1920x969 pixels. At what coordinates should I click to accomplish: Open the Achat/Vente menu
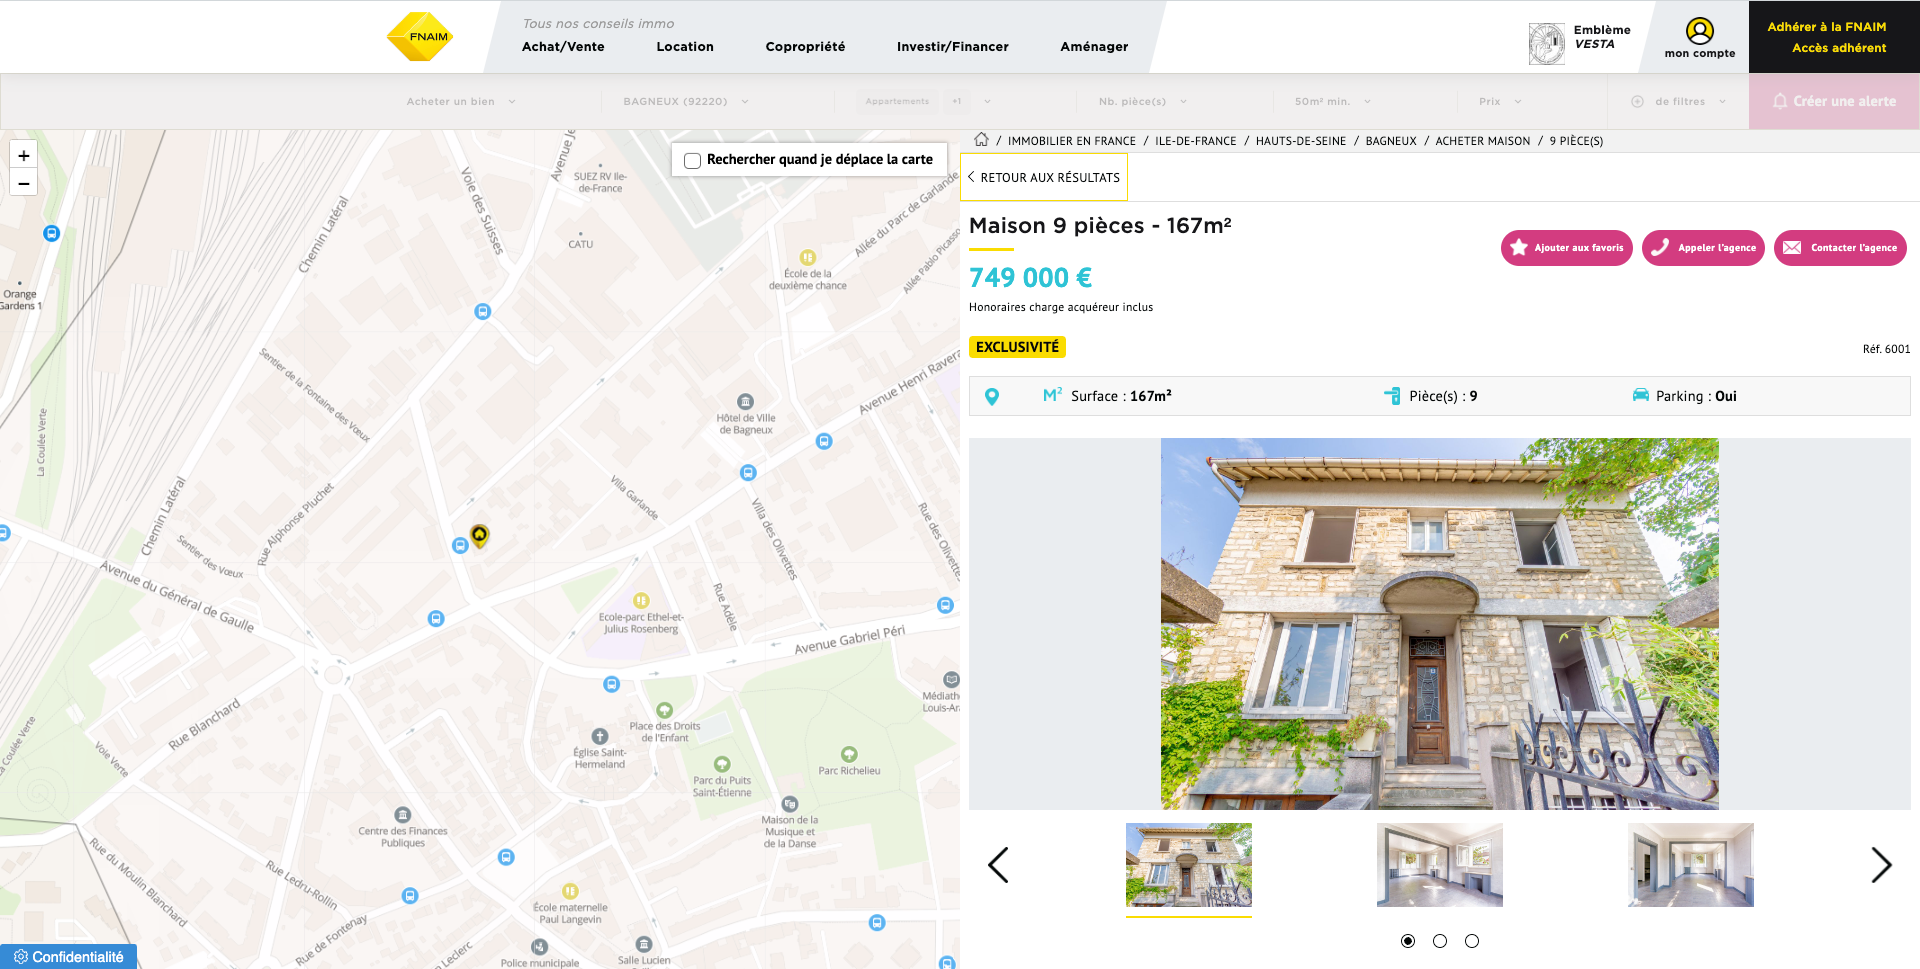pyautogui.click(x=563, y=46)
